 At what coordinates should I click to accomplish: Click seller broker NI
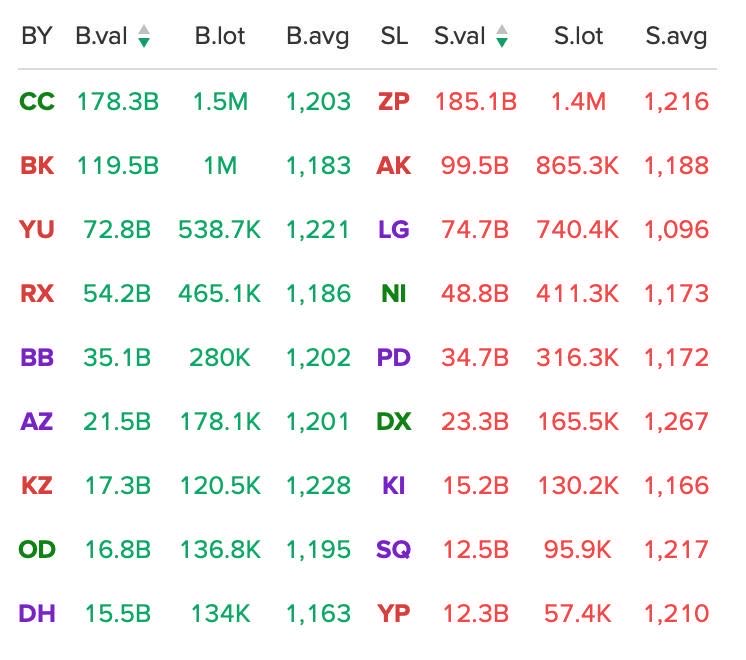394,293
